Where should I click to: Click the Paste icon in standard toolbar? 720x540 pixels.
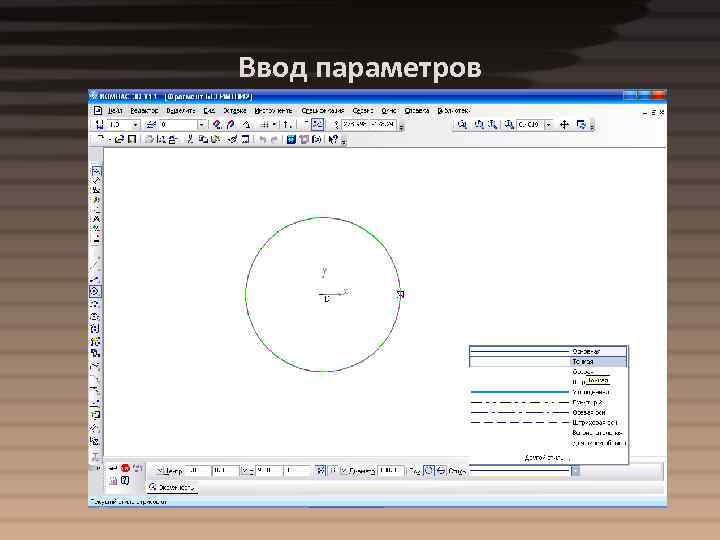(215, 139)
